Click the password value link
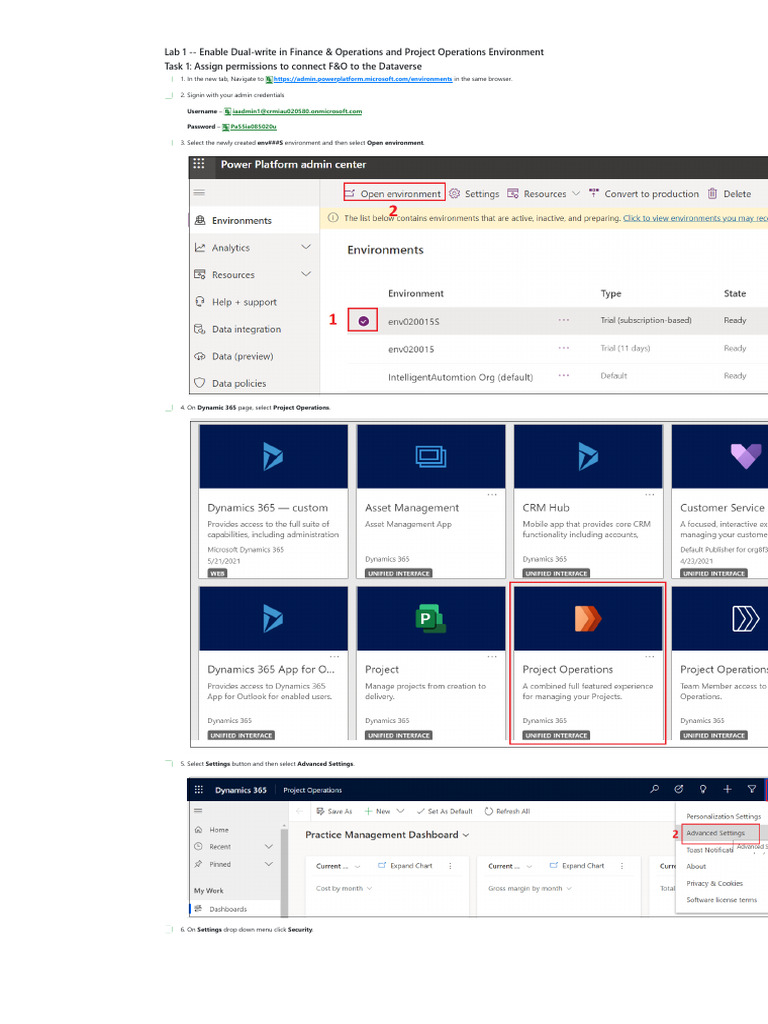The width and height of the screenshot is (768, 1024). click(x=253, y=127)
